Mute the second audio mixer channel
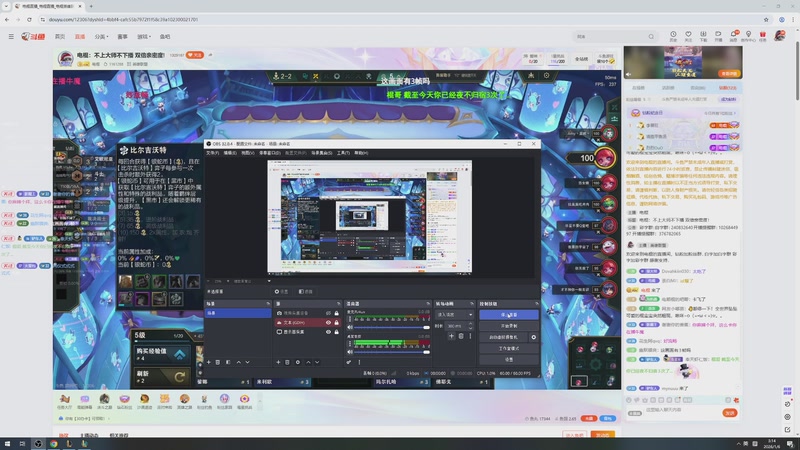Screen dimensions: 800x450 coord(349,352)
